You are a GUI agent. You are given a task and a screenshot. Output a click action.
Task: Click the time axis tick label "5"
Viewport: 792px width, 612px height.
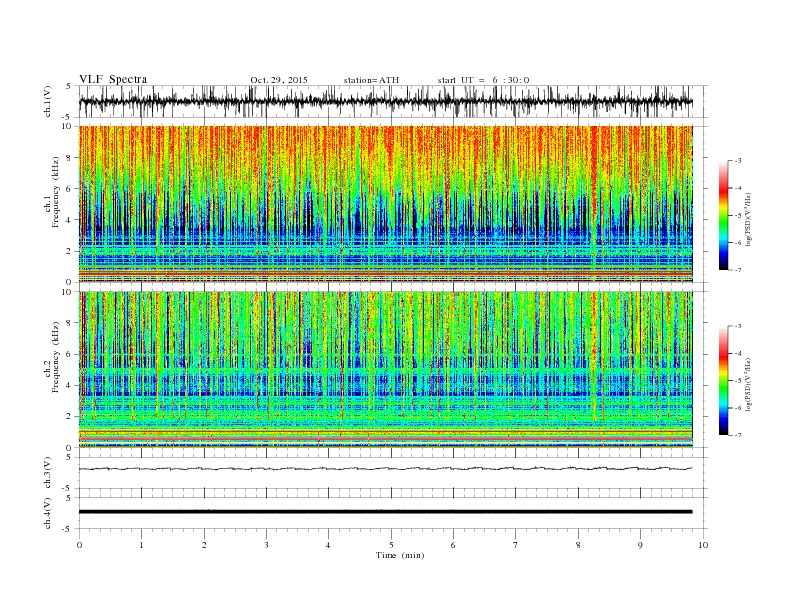click(391, 545)
